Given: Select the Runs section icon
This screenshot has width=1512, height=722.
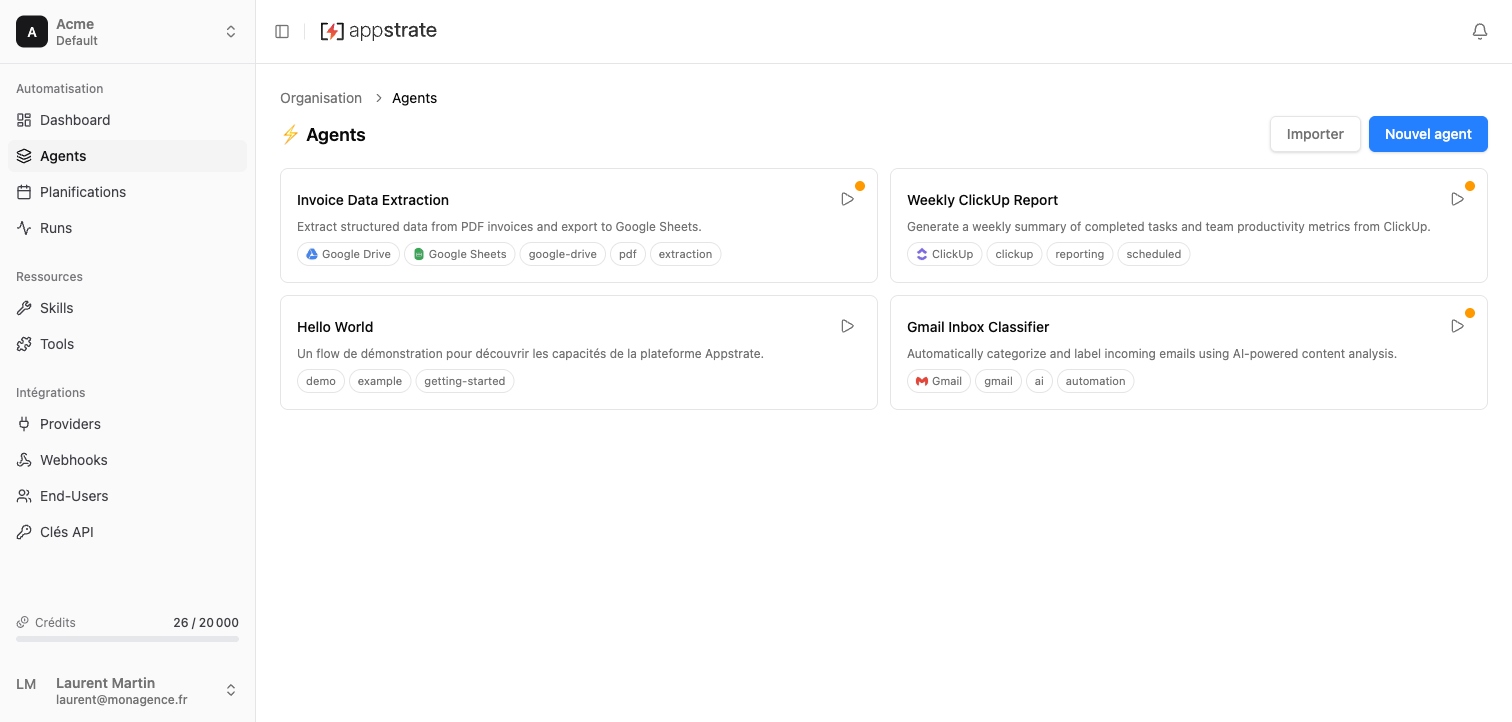Looking at the screenshot, I should click(x=22, y=228).
